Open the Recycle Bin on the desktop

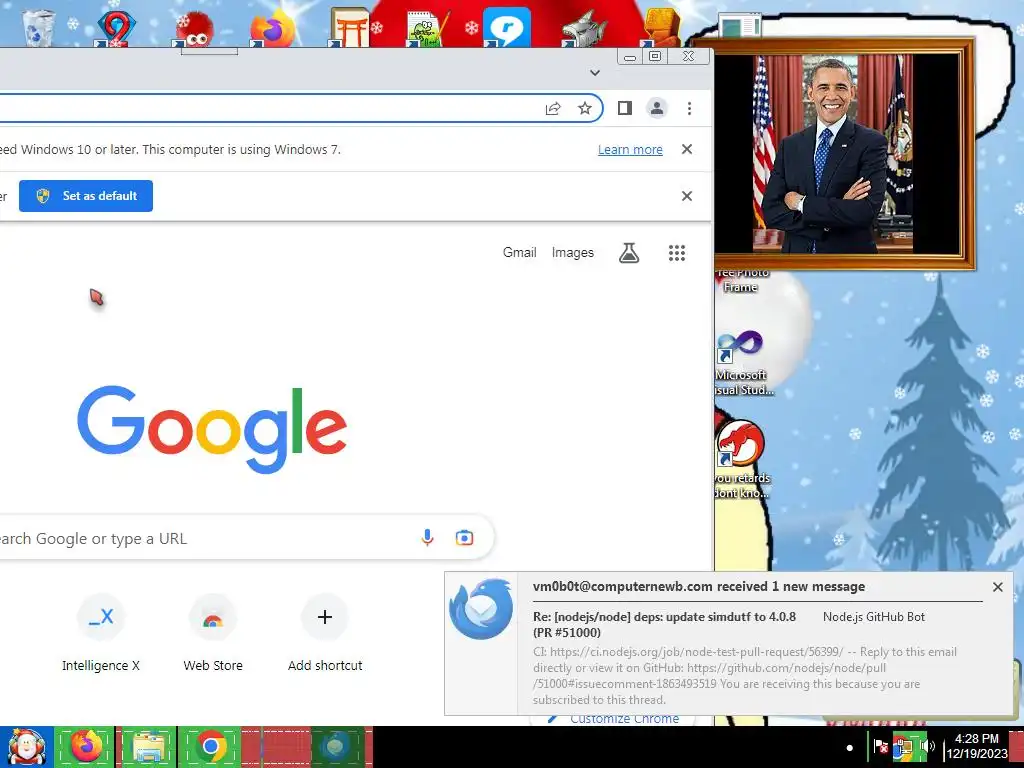[x=37, y=26]
